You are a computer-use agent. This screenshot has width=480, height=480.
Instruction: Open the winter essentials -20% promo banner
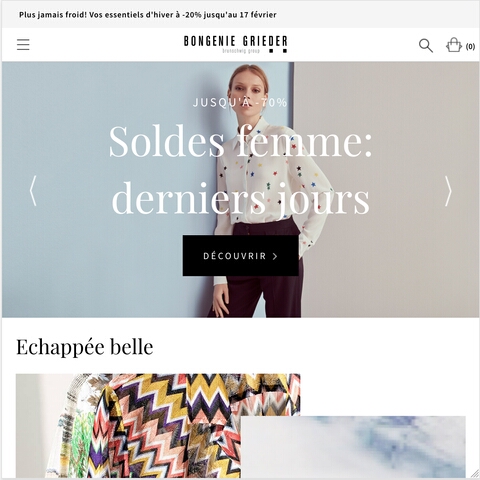(147, 15)
